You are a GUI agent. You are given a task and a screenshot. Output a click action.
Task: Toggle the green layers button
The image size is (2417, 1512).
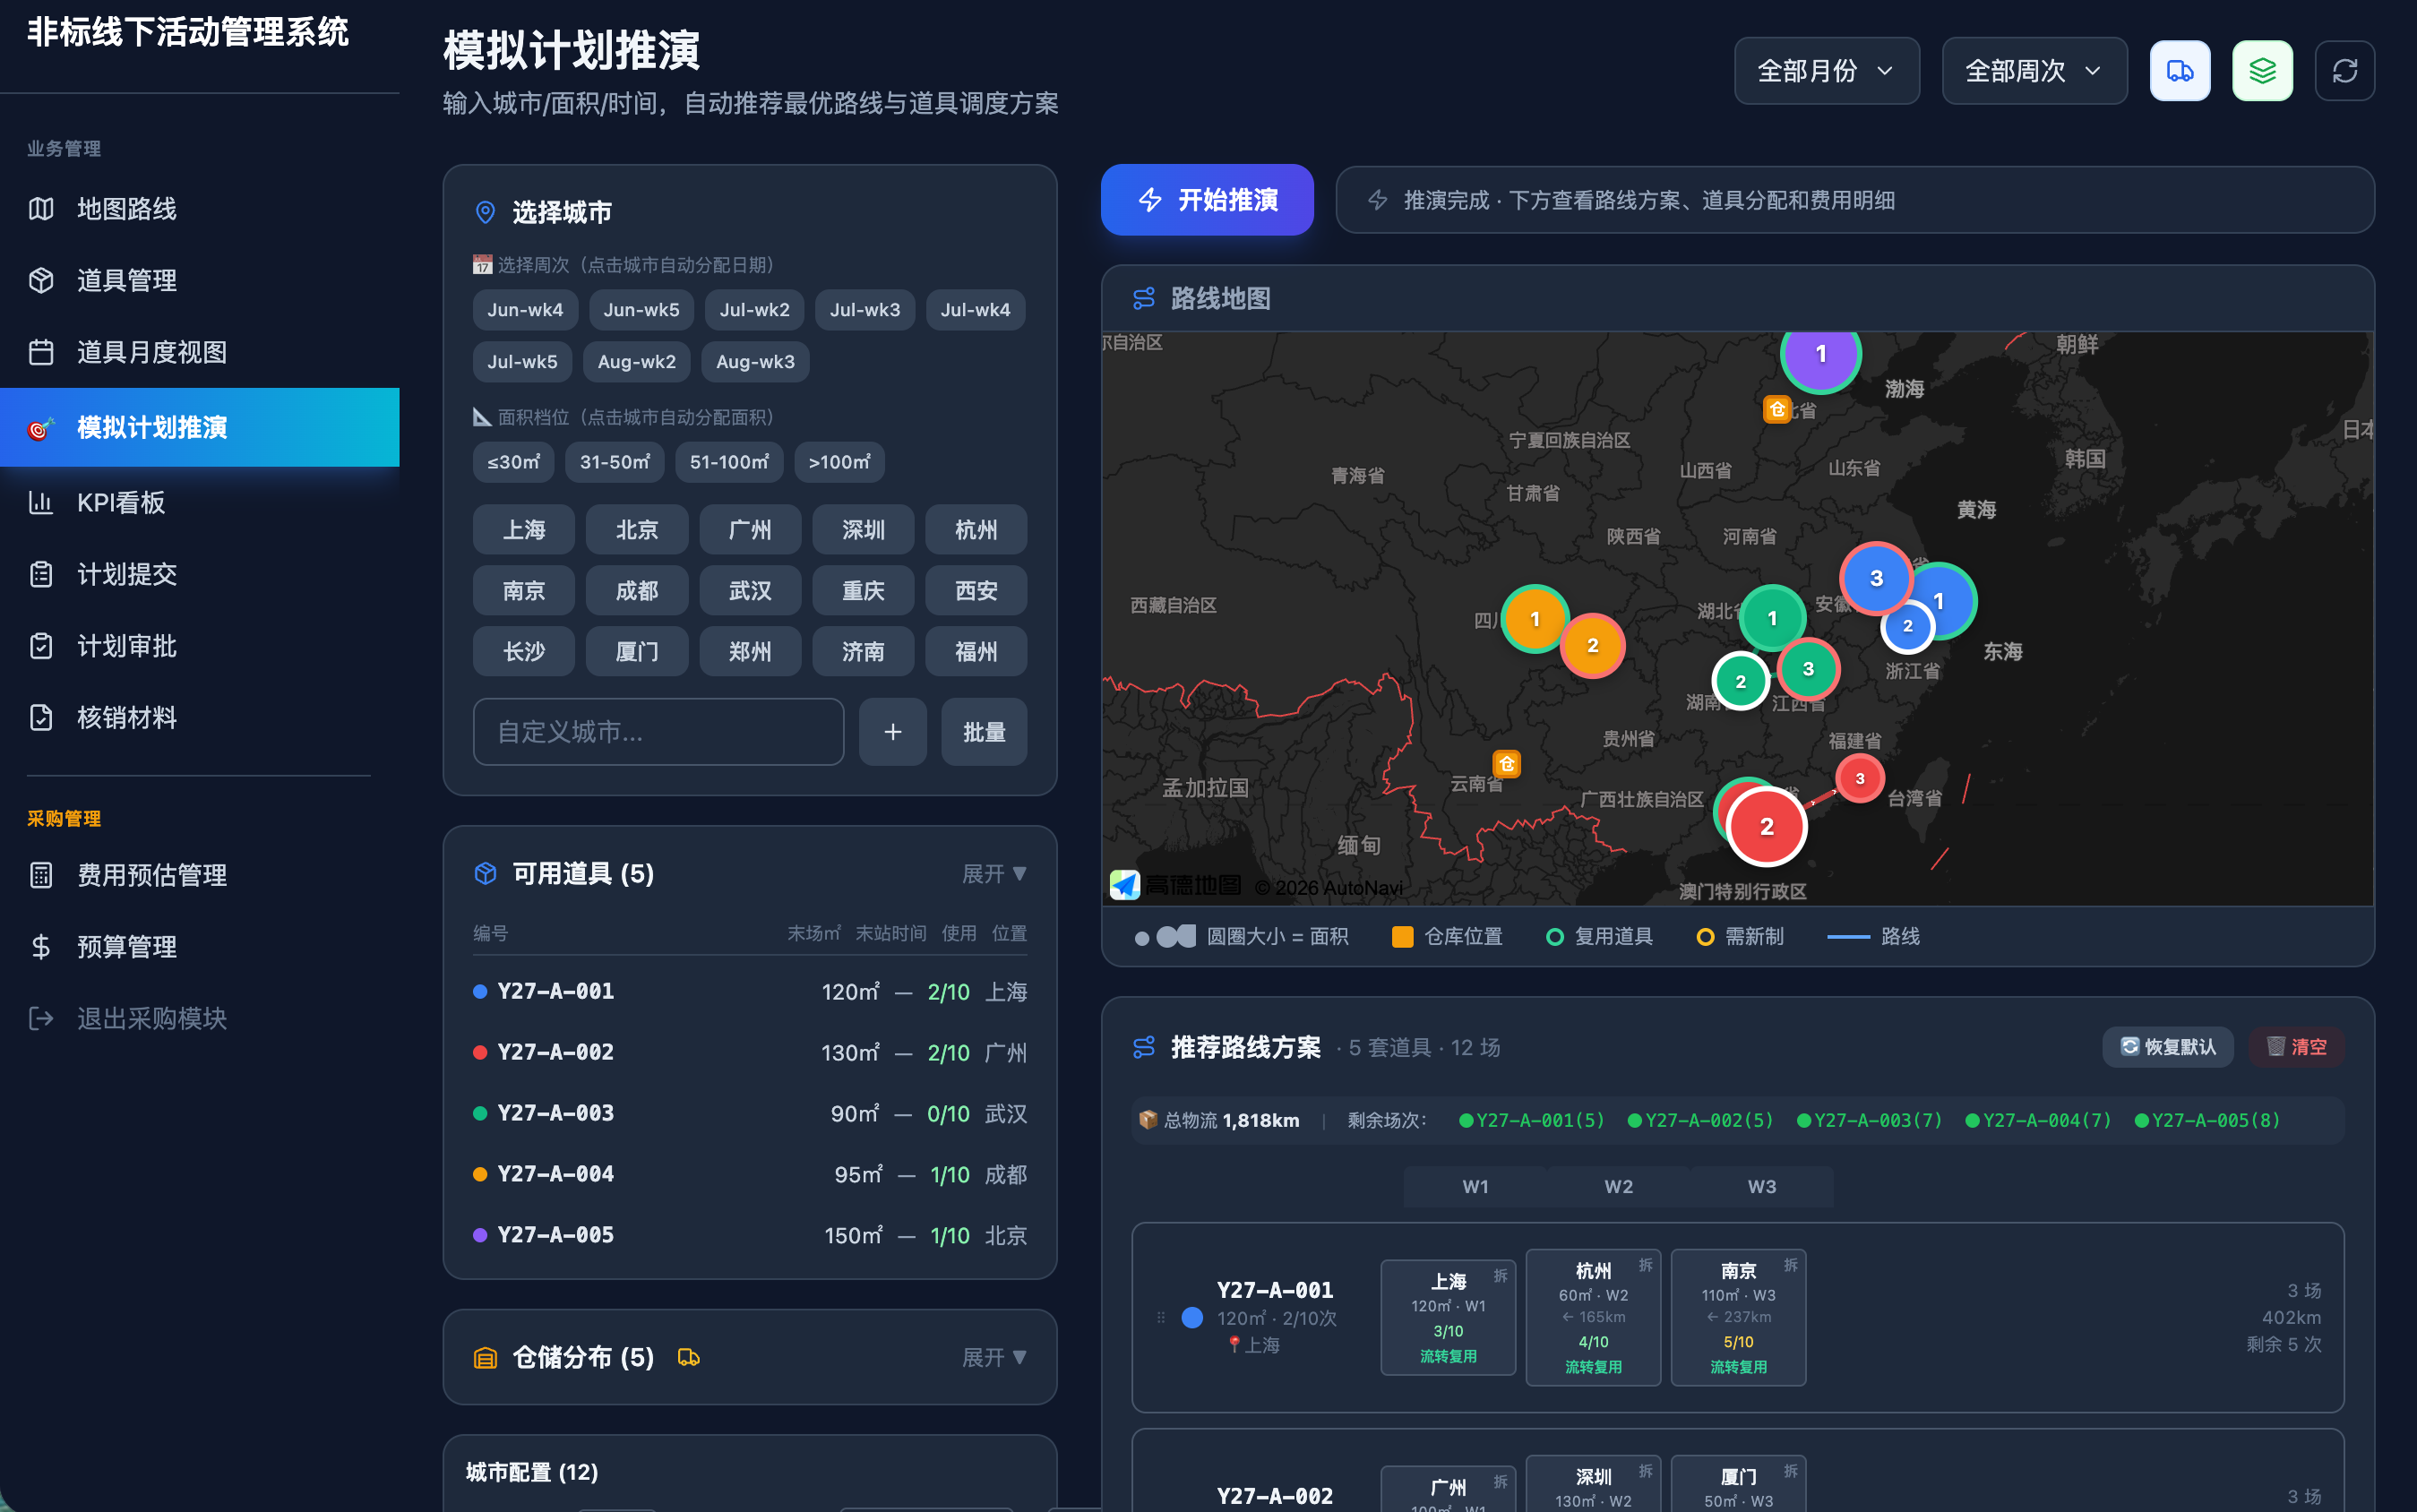(x=2262, y=71)
